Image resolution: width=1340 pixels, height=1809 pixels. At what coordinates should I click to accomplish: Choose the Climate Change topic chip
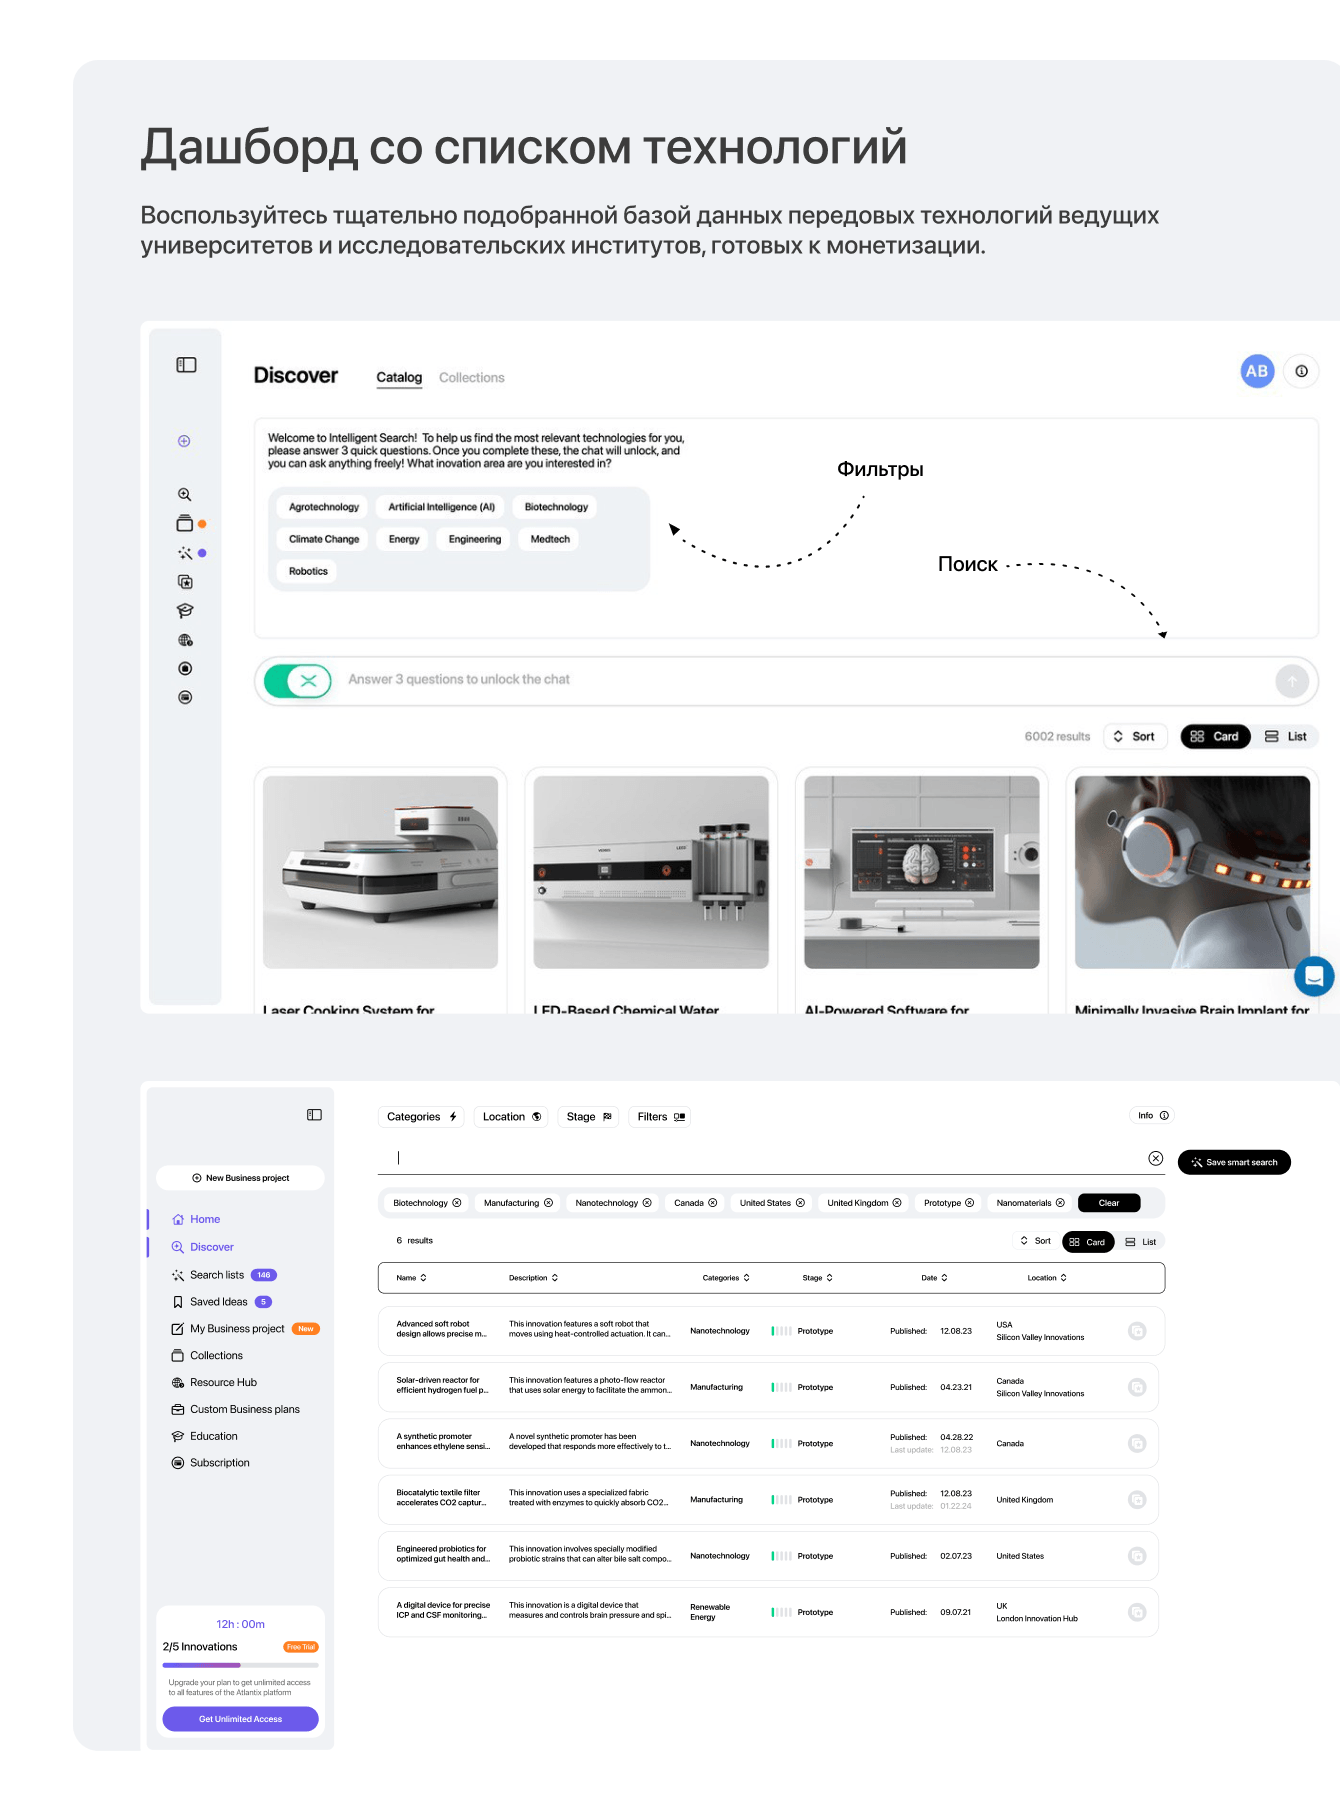(323, 539)
